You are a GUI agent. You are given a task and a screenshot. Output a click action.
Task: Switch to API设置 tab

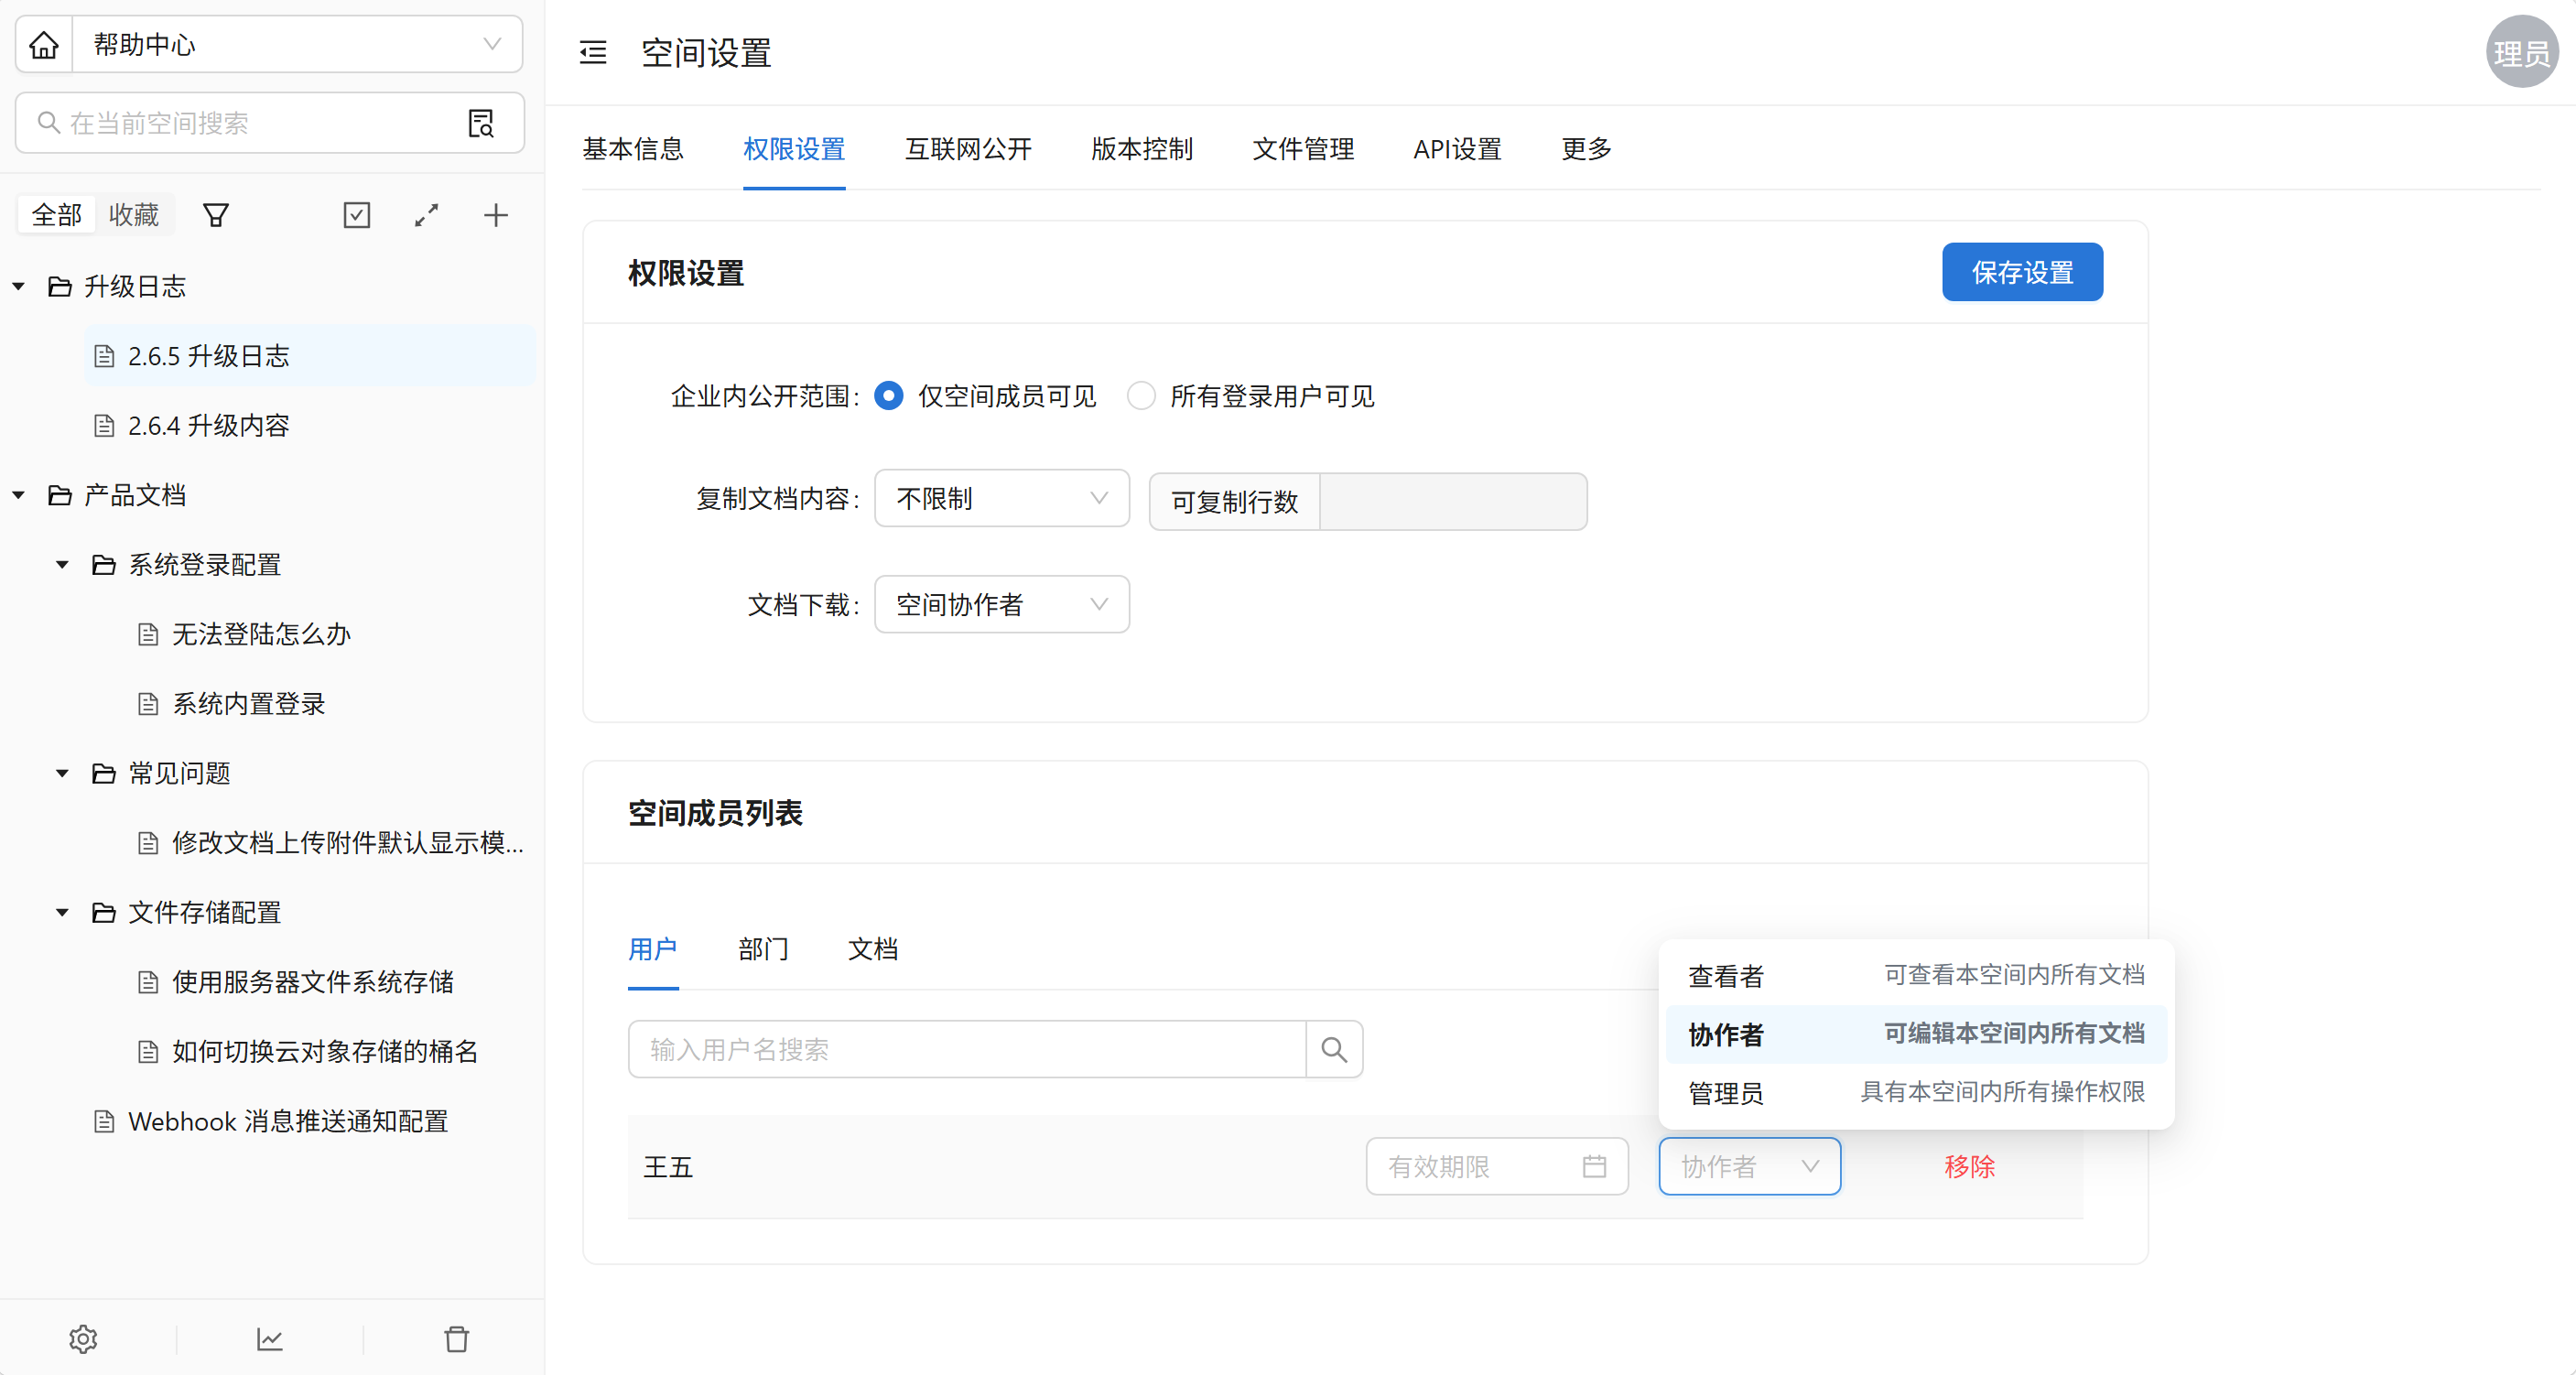1457,149
